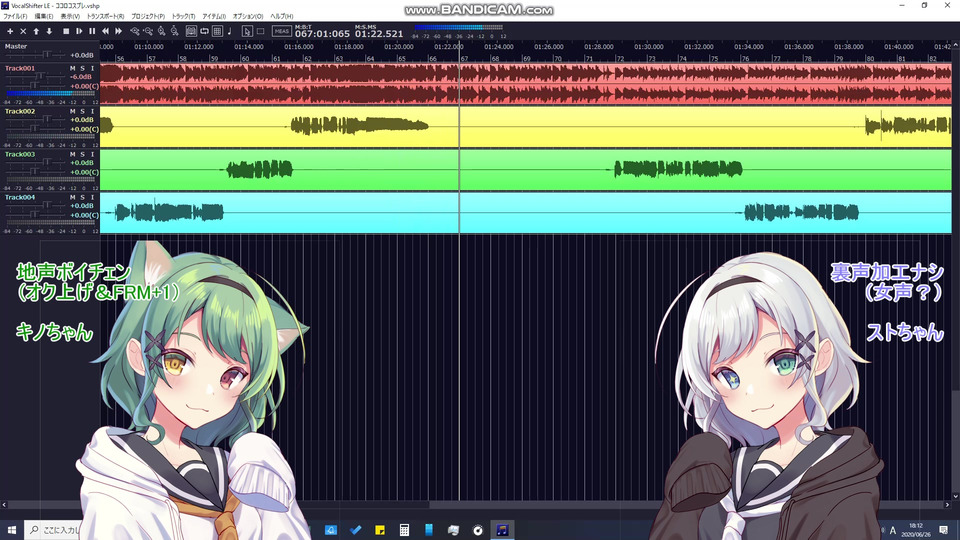Select the Track004 name label
This screenshot has height=540, width=960.
click(20, 197)
